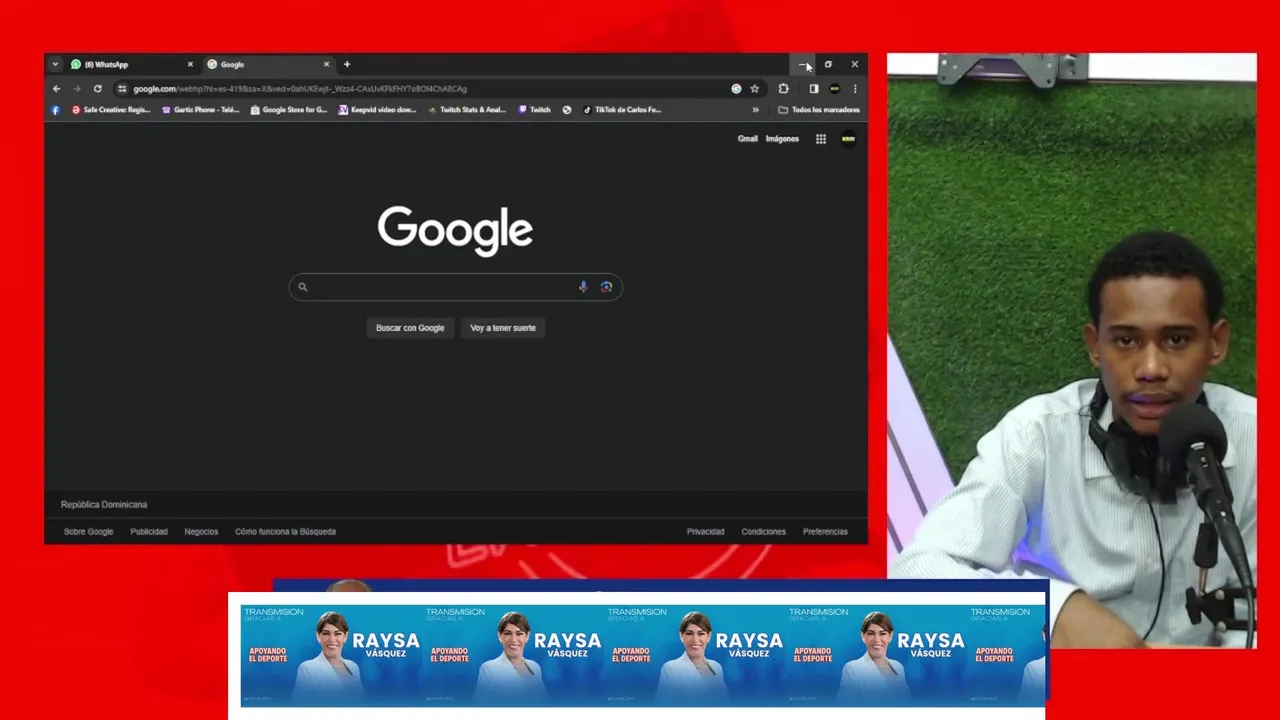Open Gartic Phone bookmark
Image resolution: width=1280 pixels, height=720 pixels.
coord(201,110)
